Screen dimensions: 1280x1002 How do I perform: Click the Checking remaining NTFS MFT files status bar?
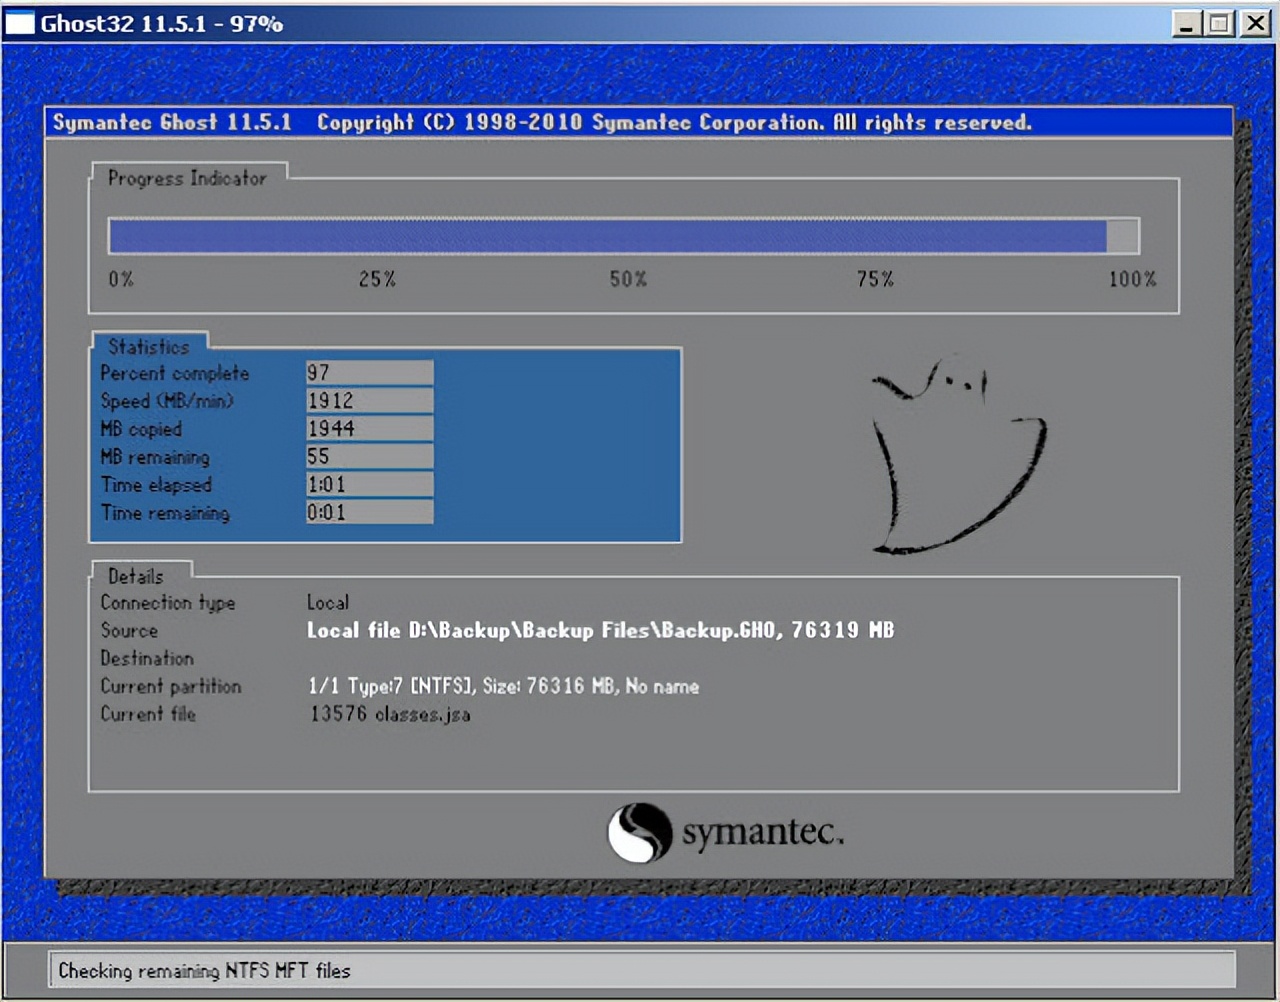(x=204, y=970)
